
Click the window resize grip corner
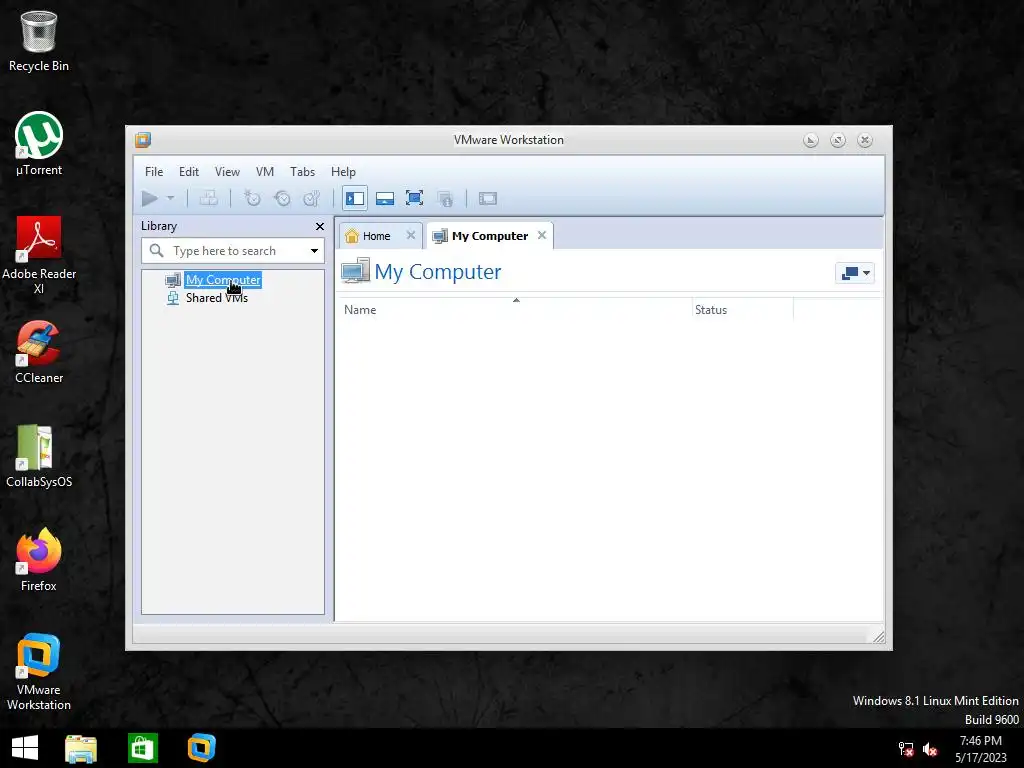878,637
